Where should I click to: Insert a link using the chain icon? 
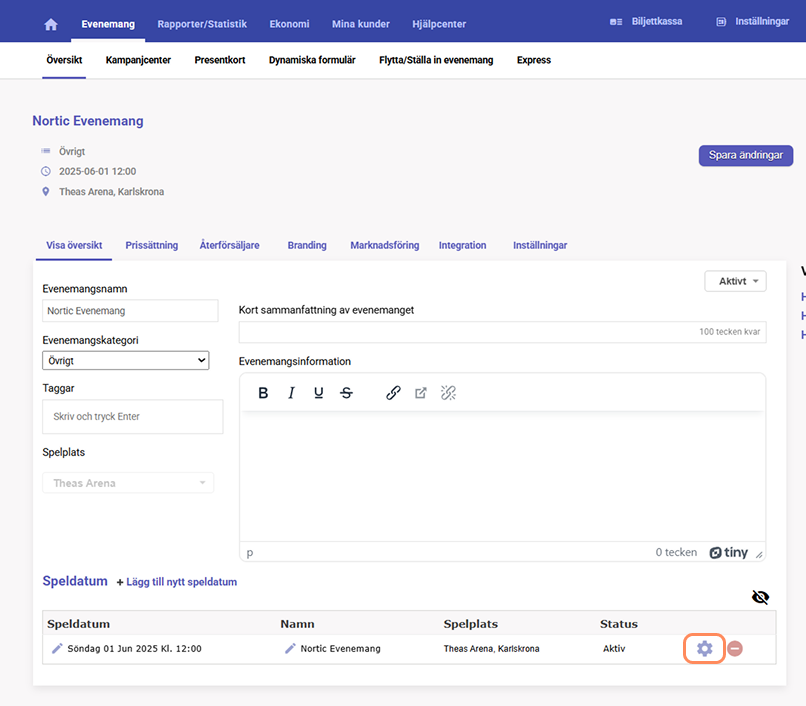(x=393, y=393)
